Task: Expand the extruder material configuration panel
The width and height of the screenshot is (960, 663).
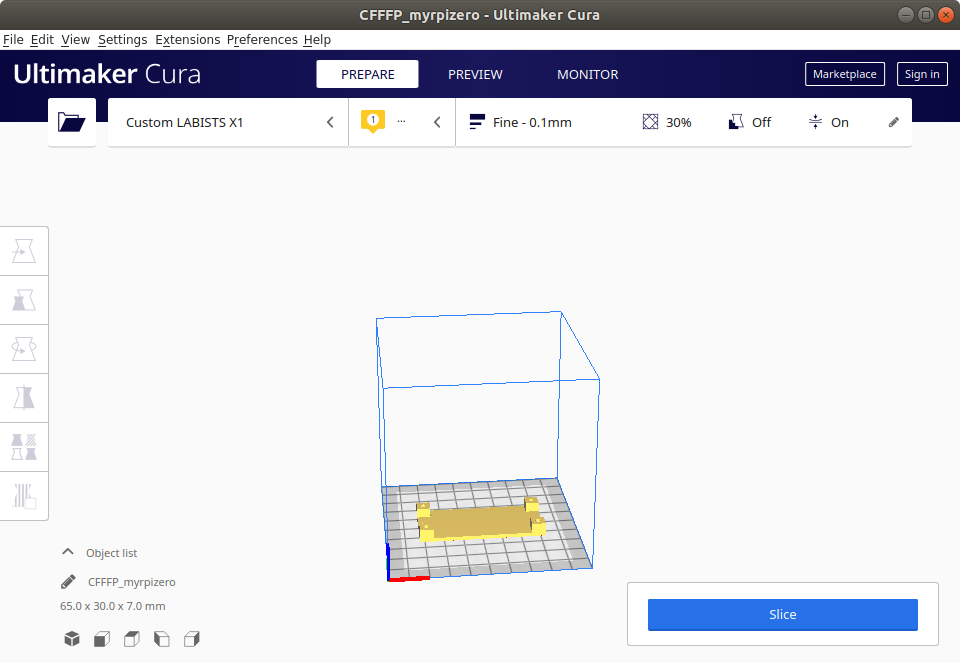Action: coord(402,122)
